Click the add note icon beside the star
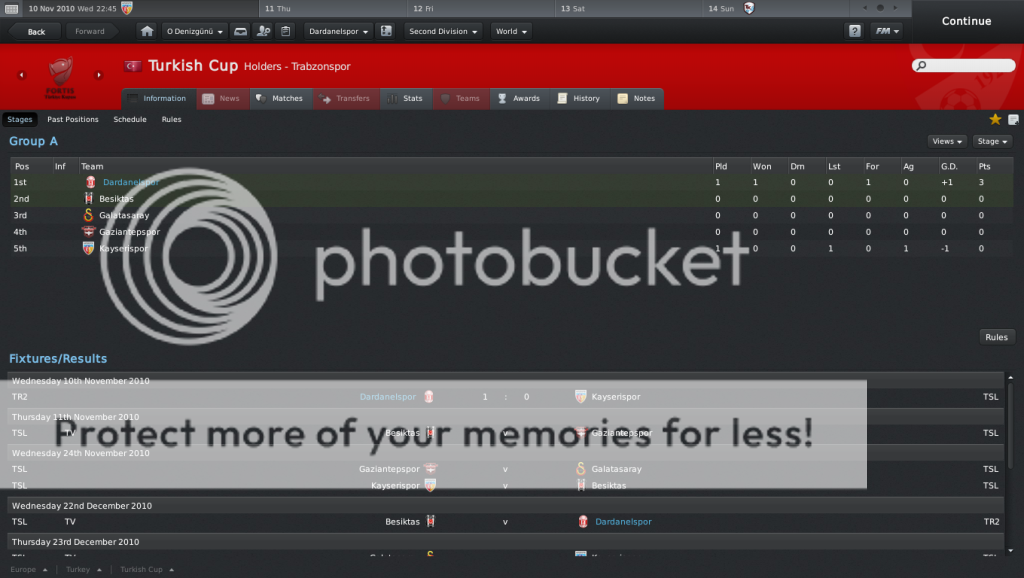The height and width of the screenshot is (578, 1024). [x=1014, y=120]
